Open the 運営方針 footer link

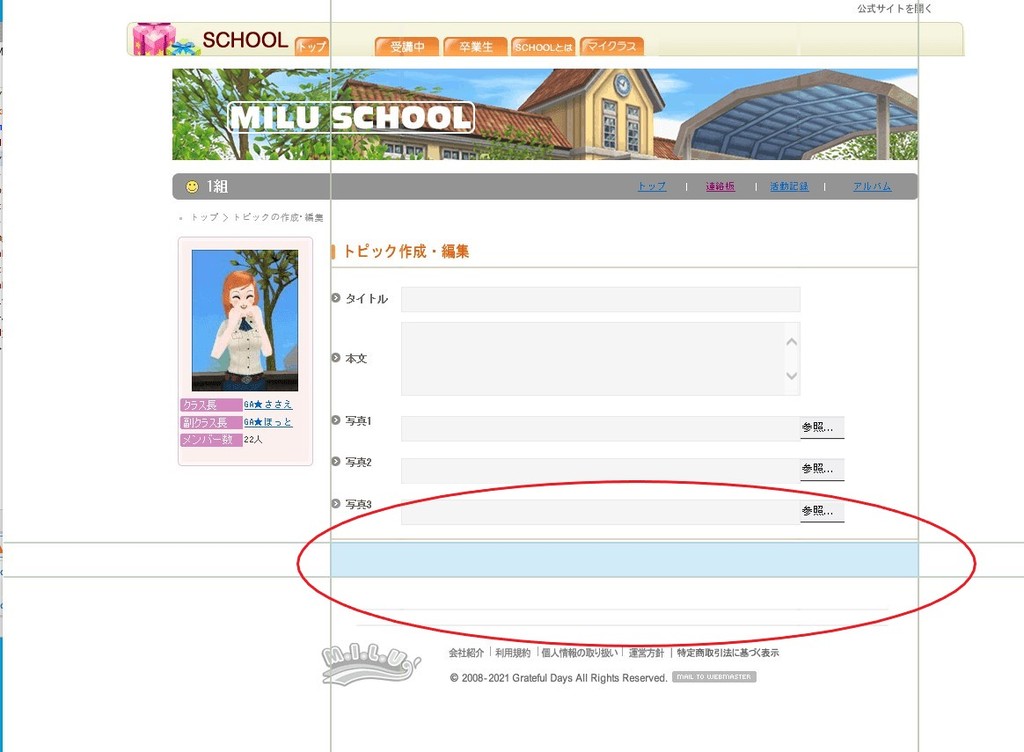(646, 653)
